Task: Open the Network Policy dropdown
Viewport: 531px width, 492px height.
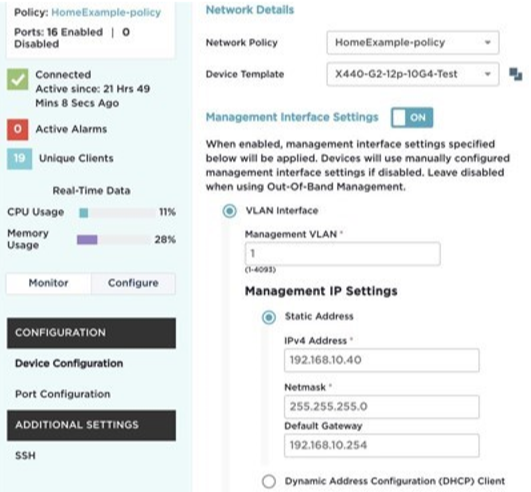Action: [x=412, y=43]
